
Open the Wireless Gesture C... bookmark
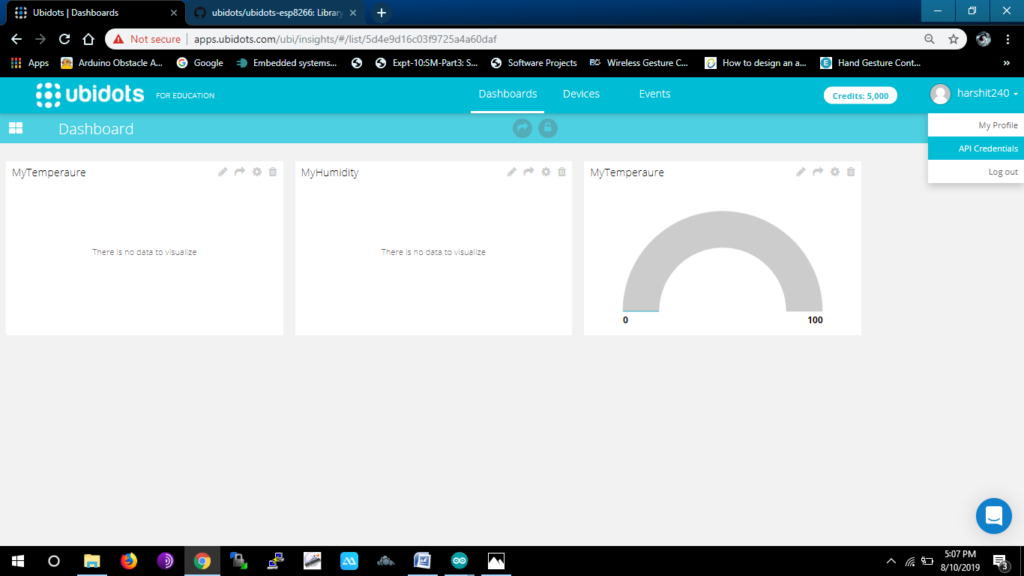click(639, 63)
